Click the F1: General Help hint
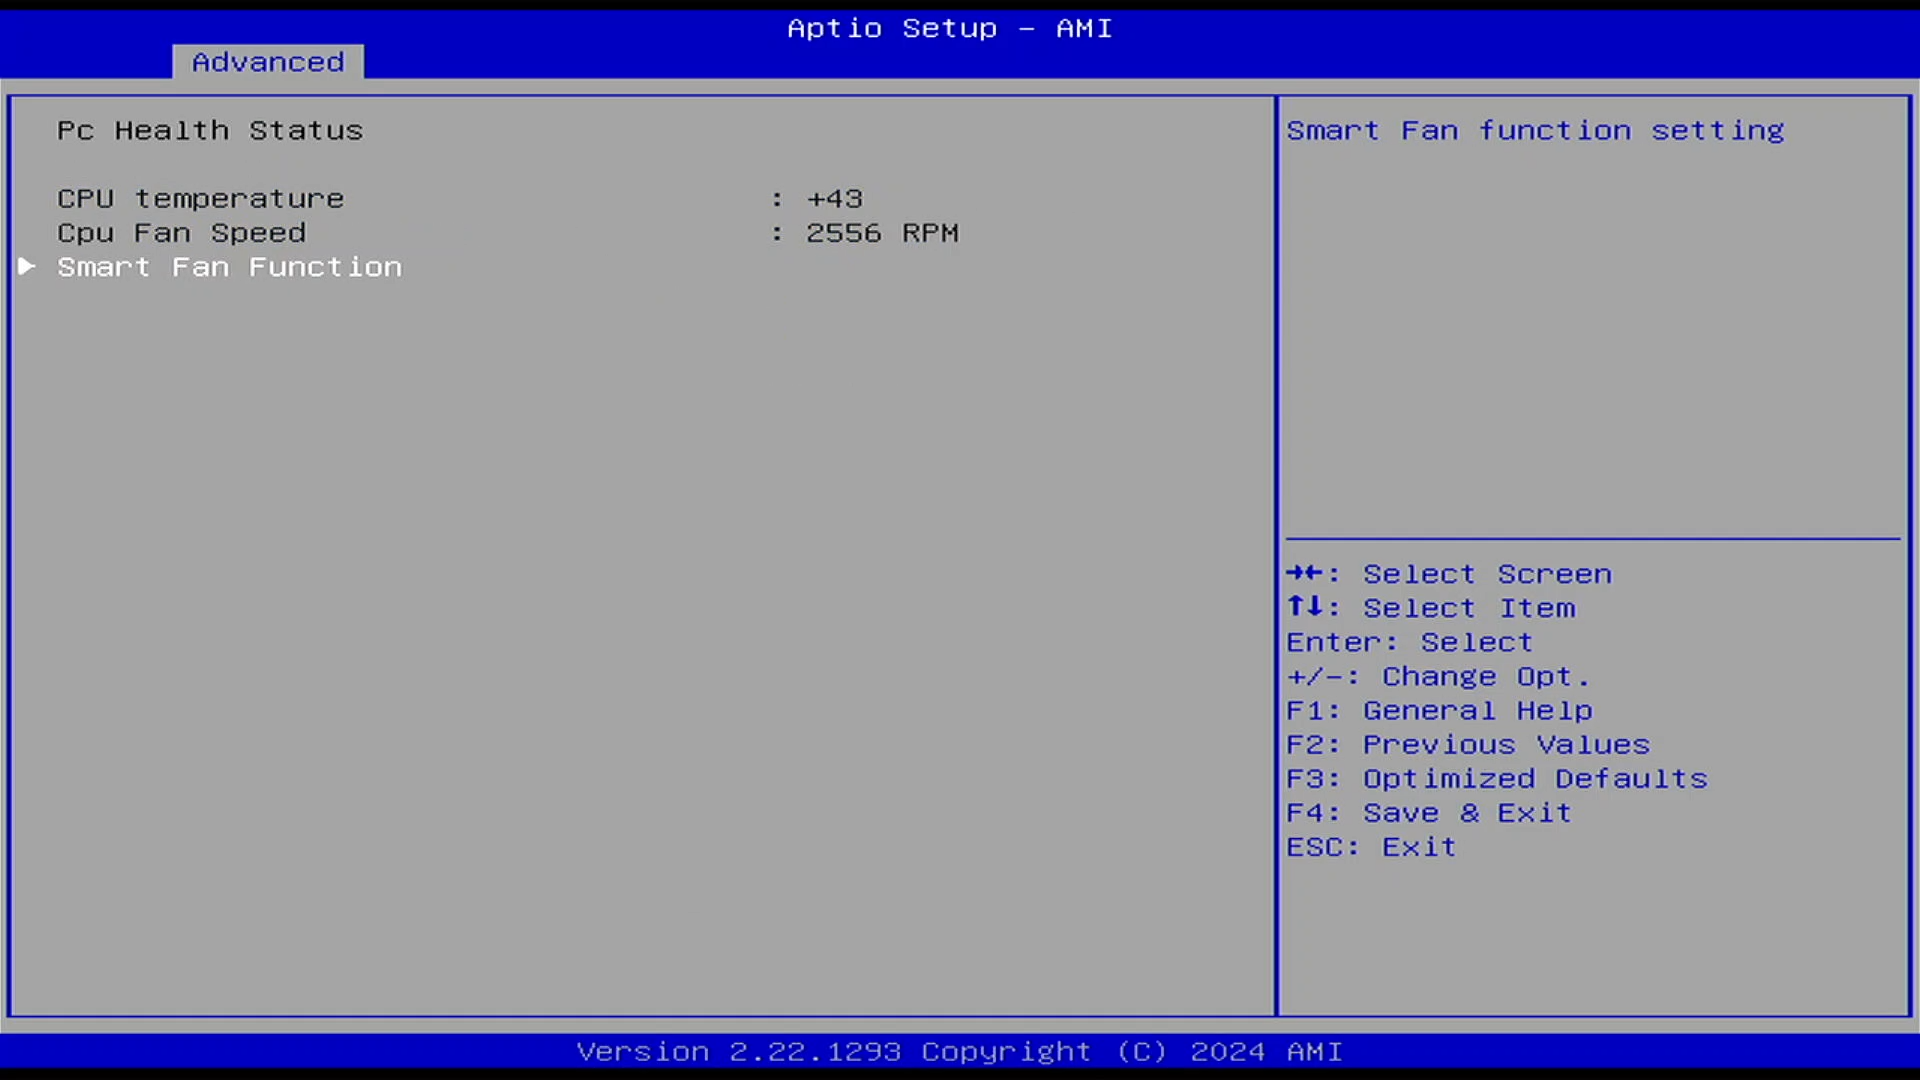This screenshot has width=1920, height=1080. click(x=1439, y=711)
